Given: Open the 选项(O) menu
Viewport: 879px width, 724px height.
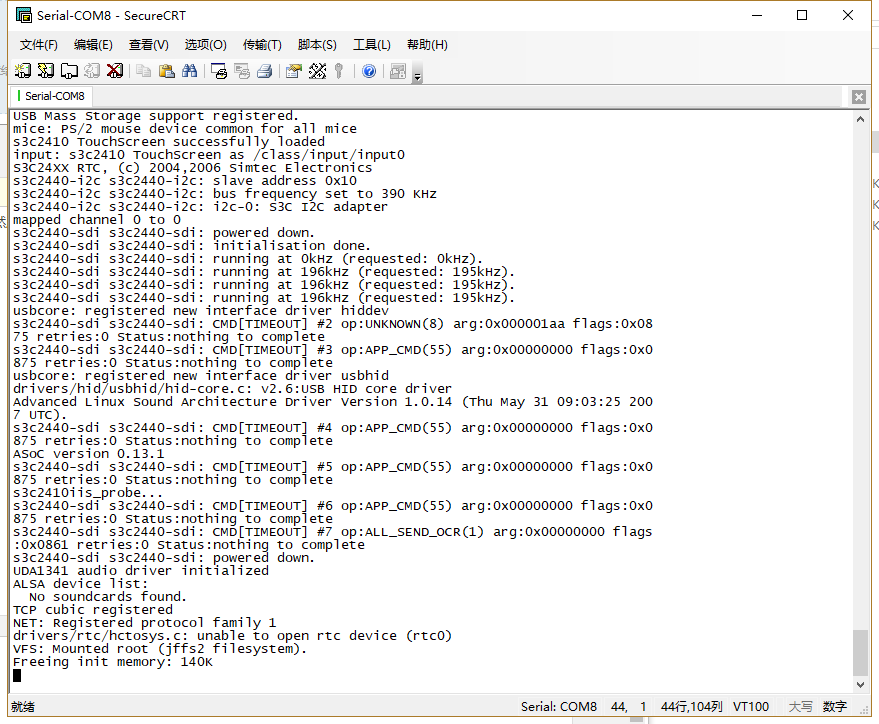Looking at the screenshot, I should point(206,45).
